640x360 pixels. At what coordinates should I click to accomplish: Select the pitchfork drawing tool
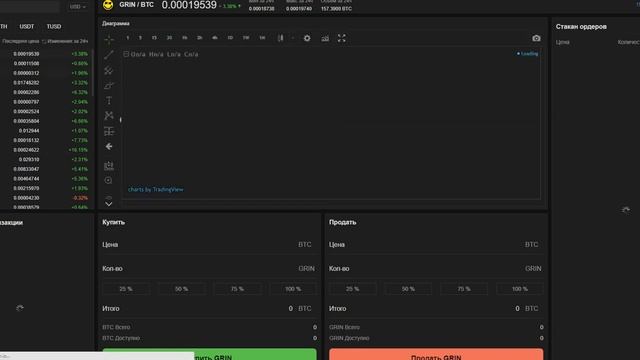[x=109, y=70]
